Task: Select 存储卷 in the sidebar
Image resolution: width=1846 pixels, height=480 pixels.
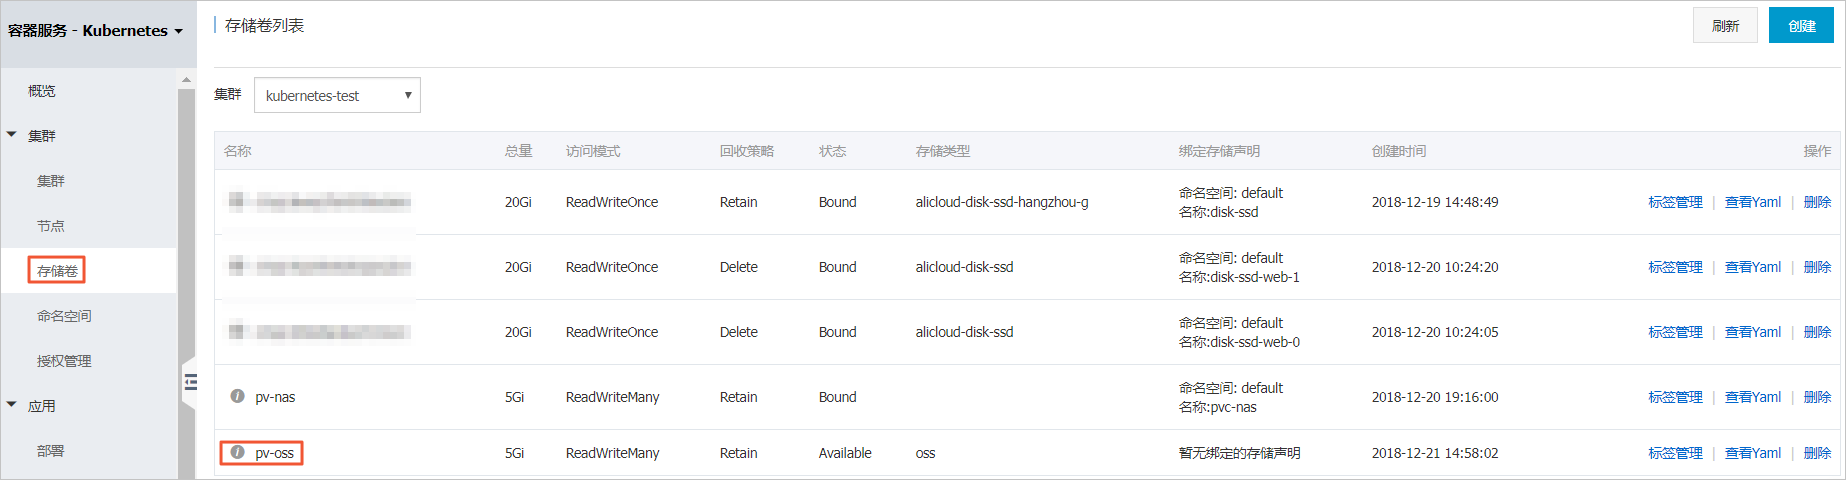Action: point(57,270)
